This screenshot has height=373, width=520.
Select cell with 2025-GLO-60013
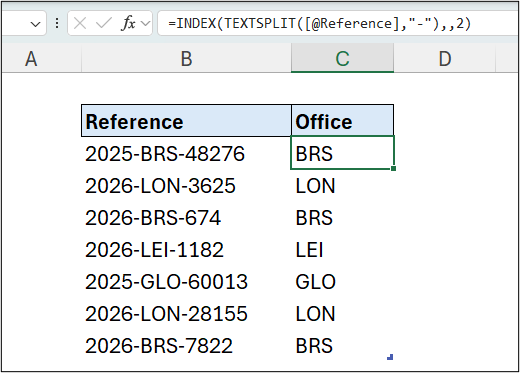pyautogui.click(x=186, y=281)
